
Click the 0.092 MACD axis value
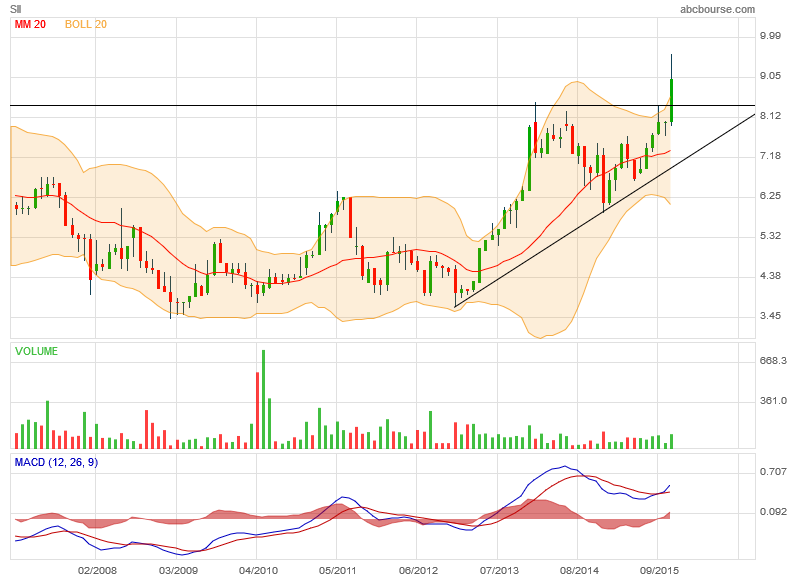point(773,512)
